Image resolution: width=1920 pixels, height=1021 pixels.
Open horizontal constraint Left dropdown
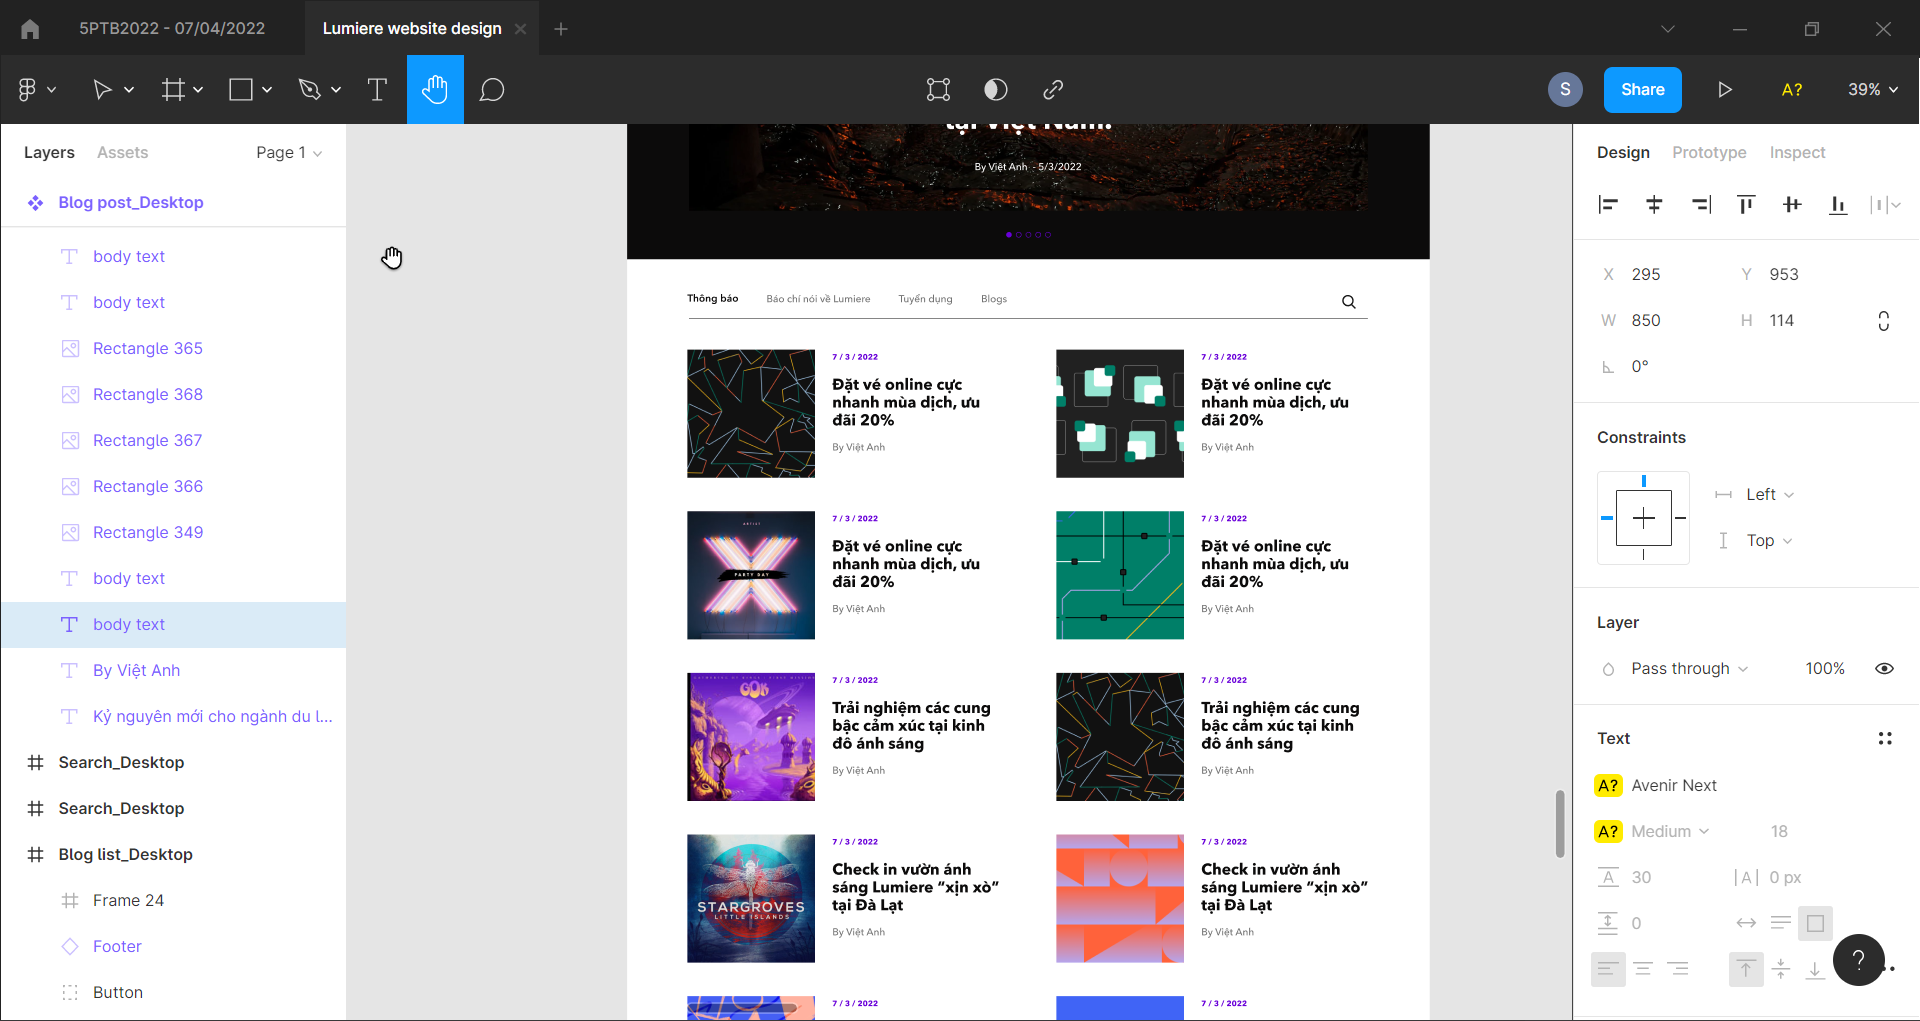pyautogui.click(x=1769, y=495)
